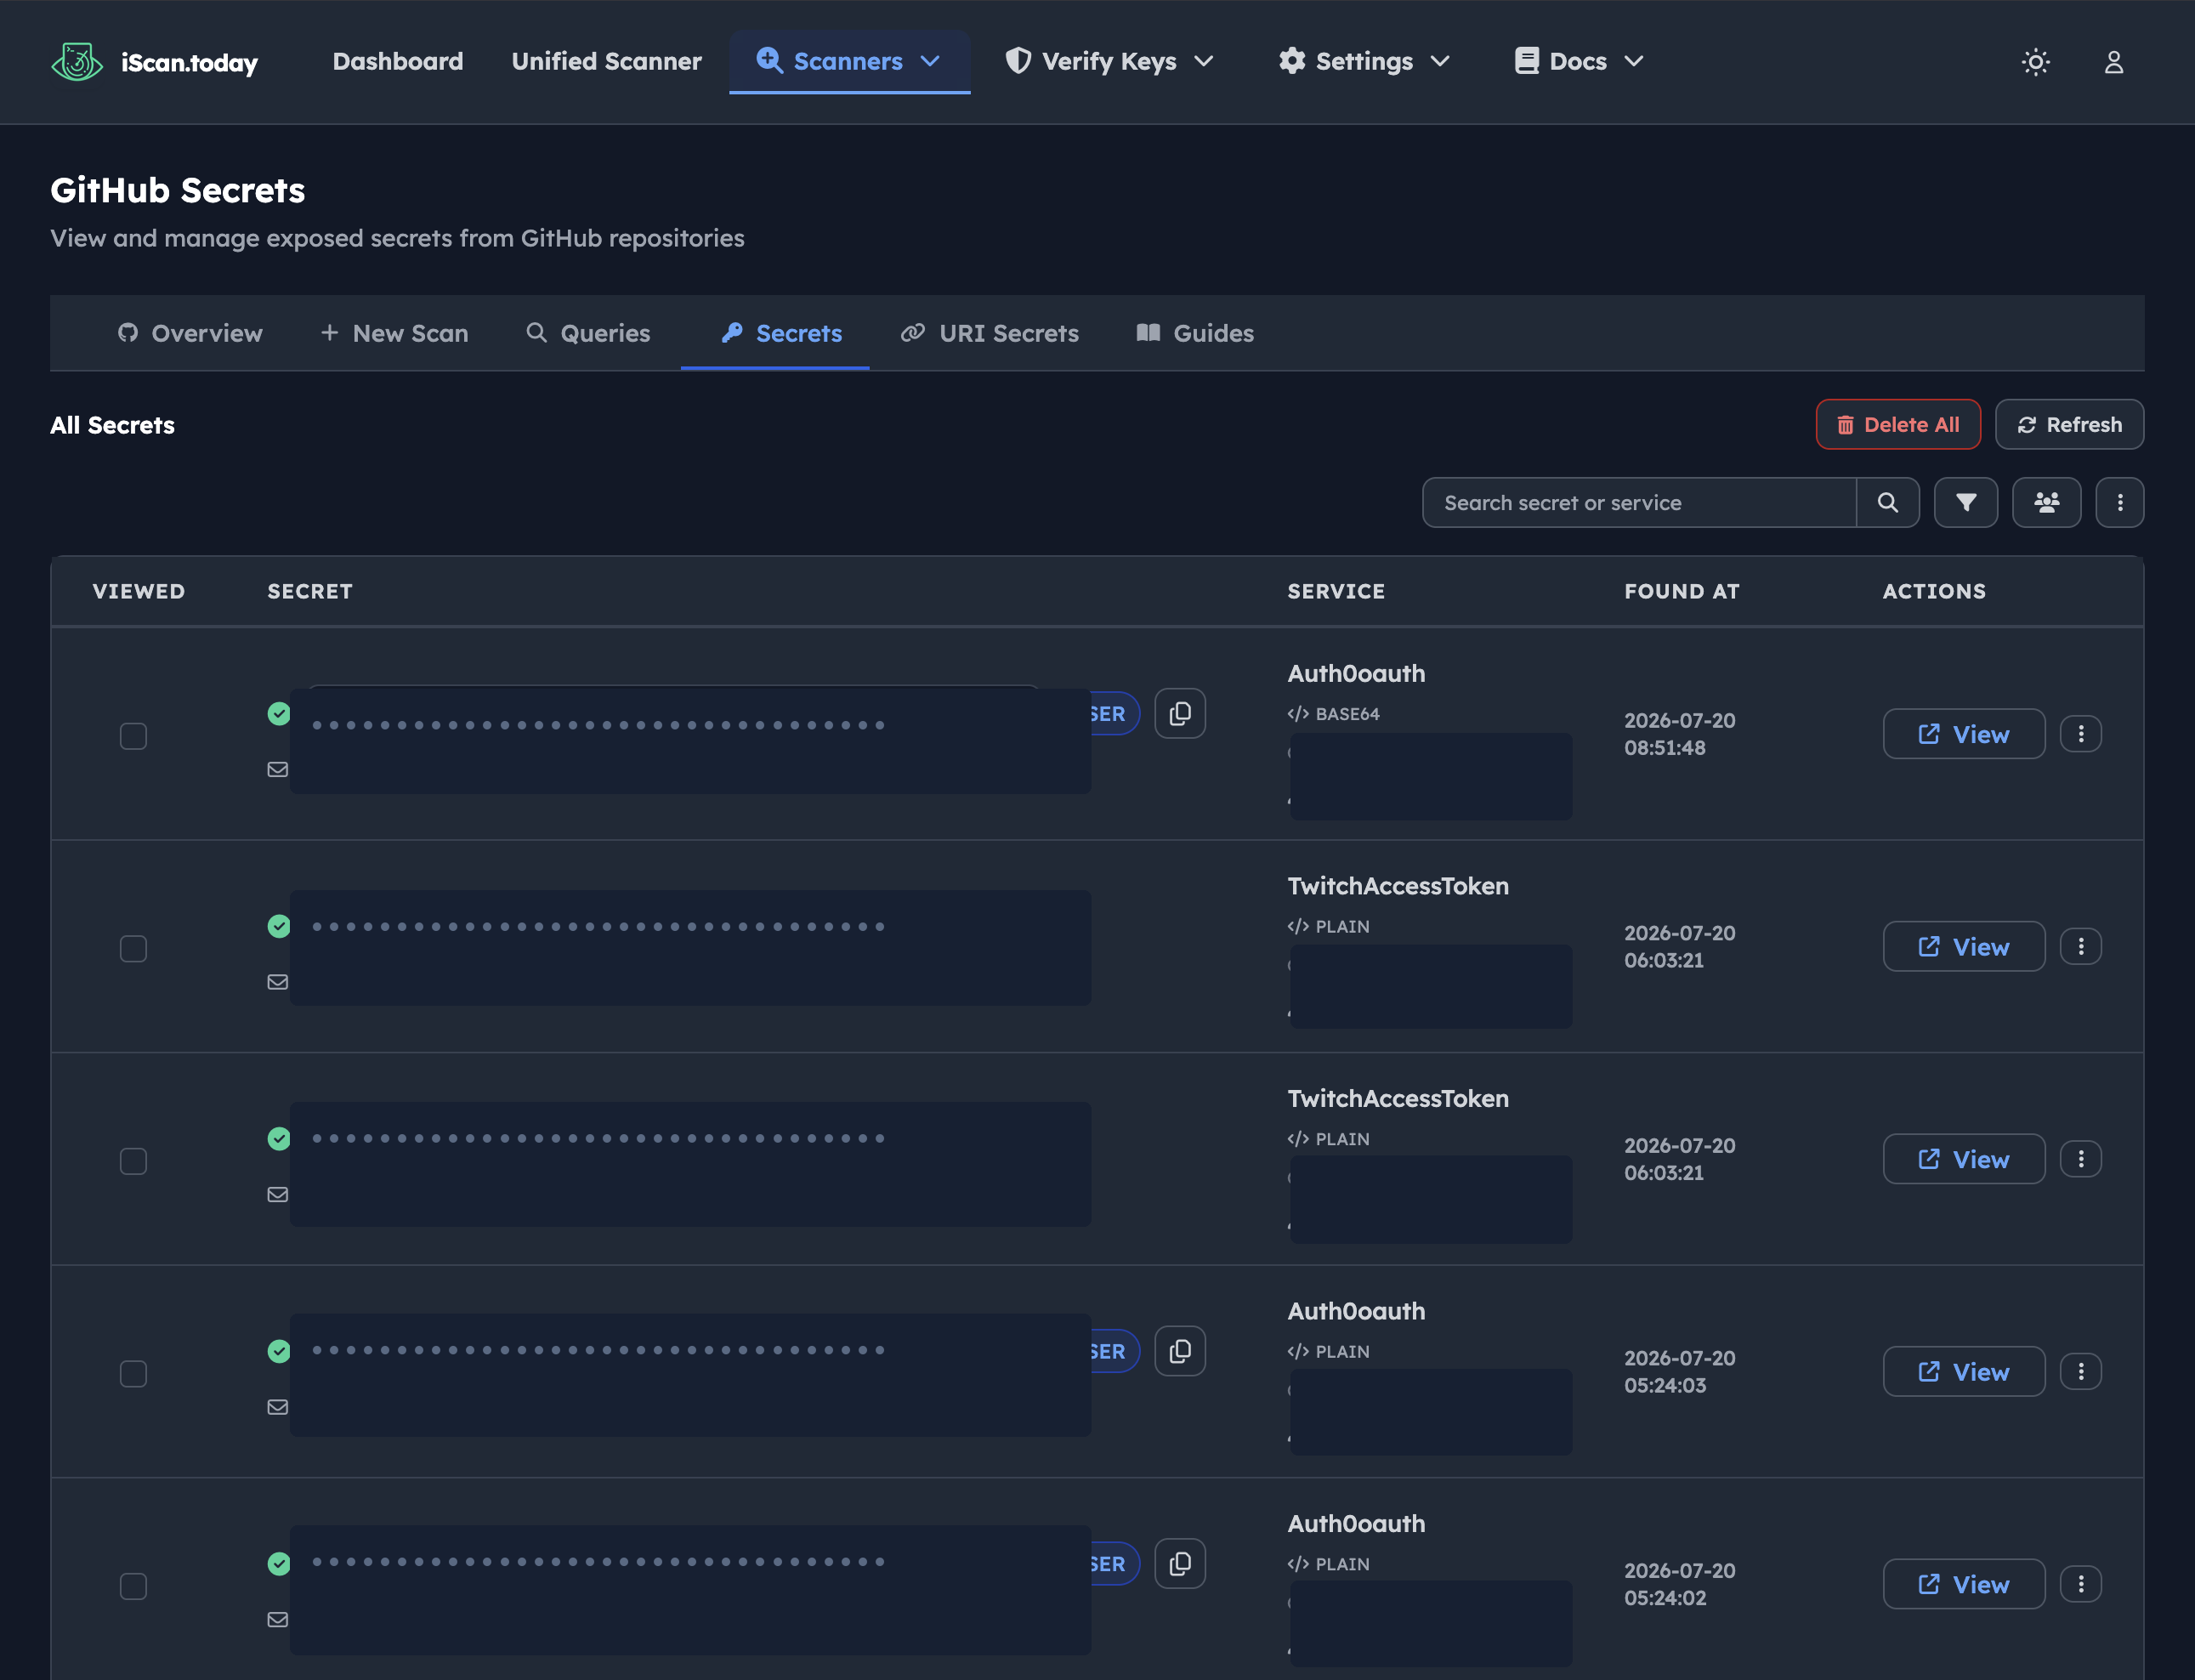Viewport: 2195px width, 1680px height.
Task: Expand the Settings dropdown
Action: [x=1364, y=61]
